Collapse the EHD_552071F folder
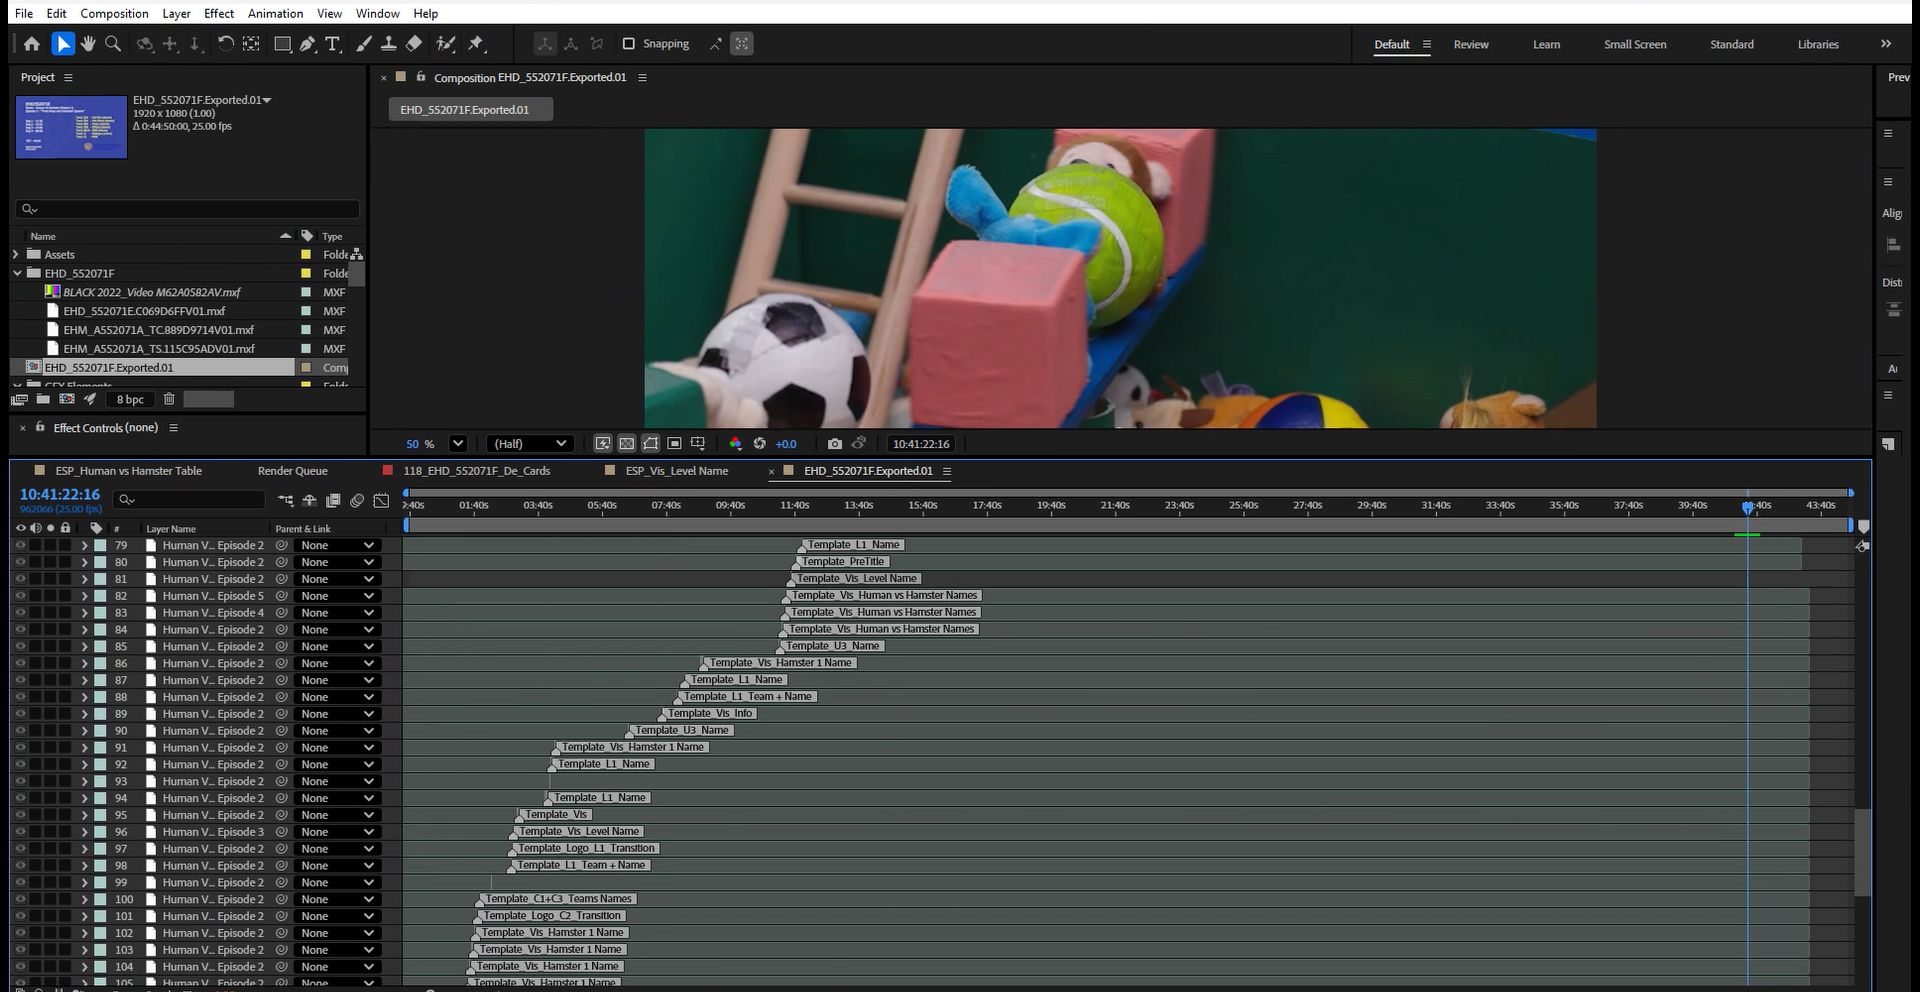The width and height of the screenshot is (1920, 992). (x=17, y=273)
